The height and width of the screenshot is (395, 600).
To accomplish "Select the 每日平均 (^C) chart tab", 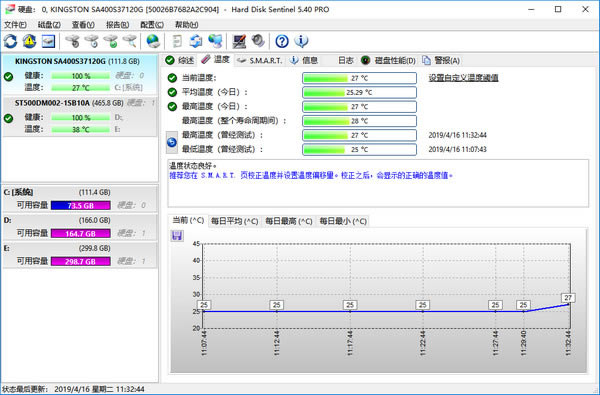I will 235,221.
